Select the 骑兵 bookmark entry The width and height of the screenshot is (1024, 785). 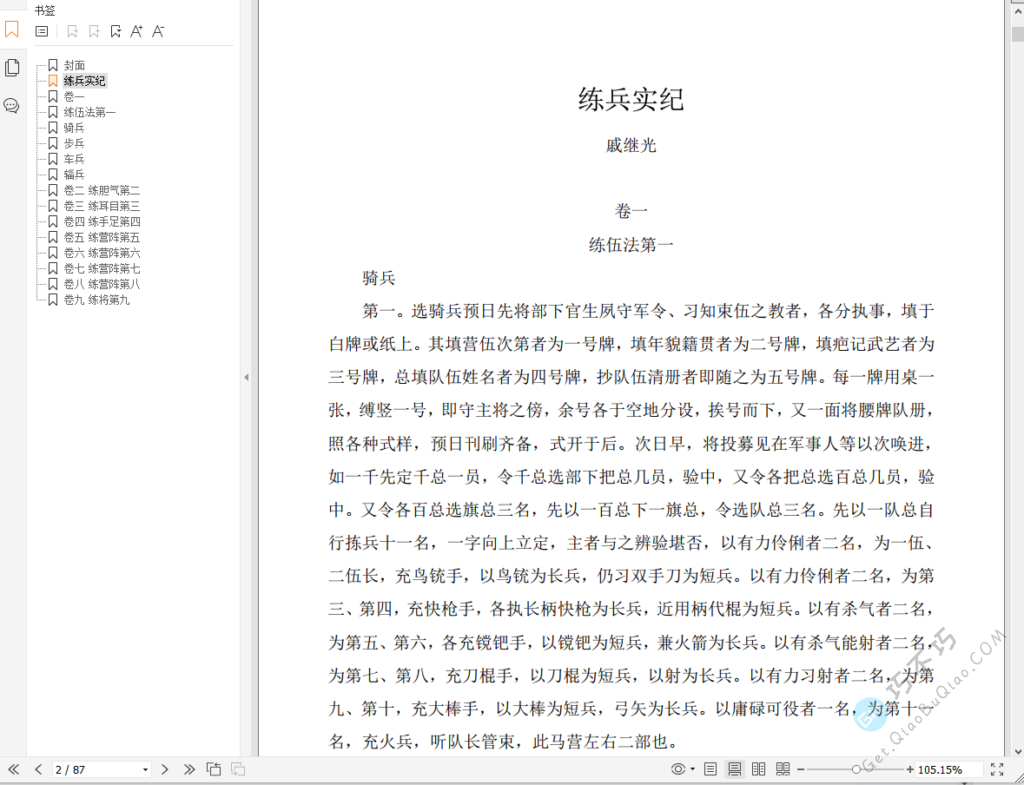pos(70,127)
